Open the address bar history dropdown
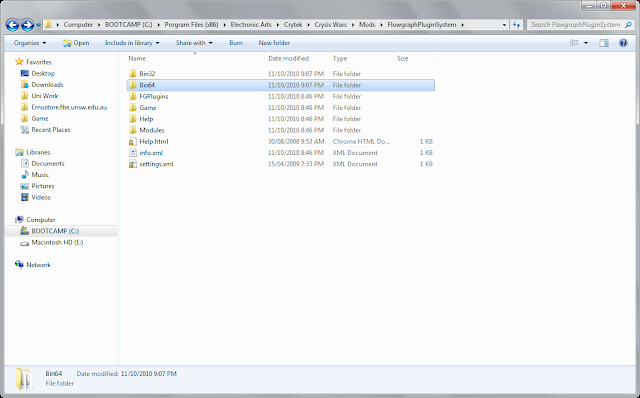640x398 pixels. (x=504, y=25)
